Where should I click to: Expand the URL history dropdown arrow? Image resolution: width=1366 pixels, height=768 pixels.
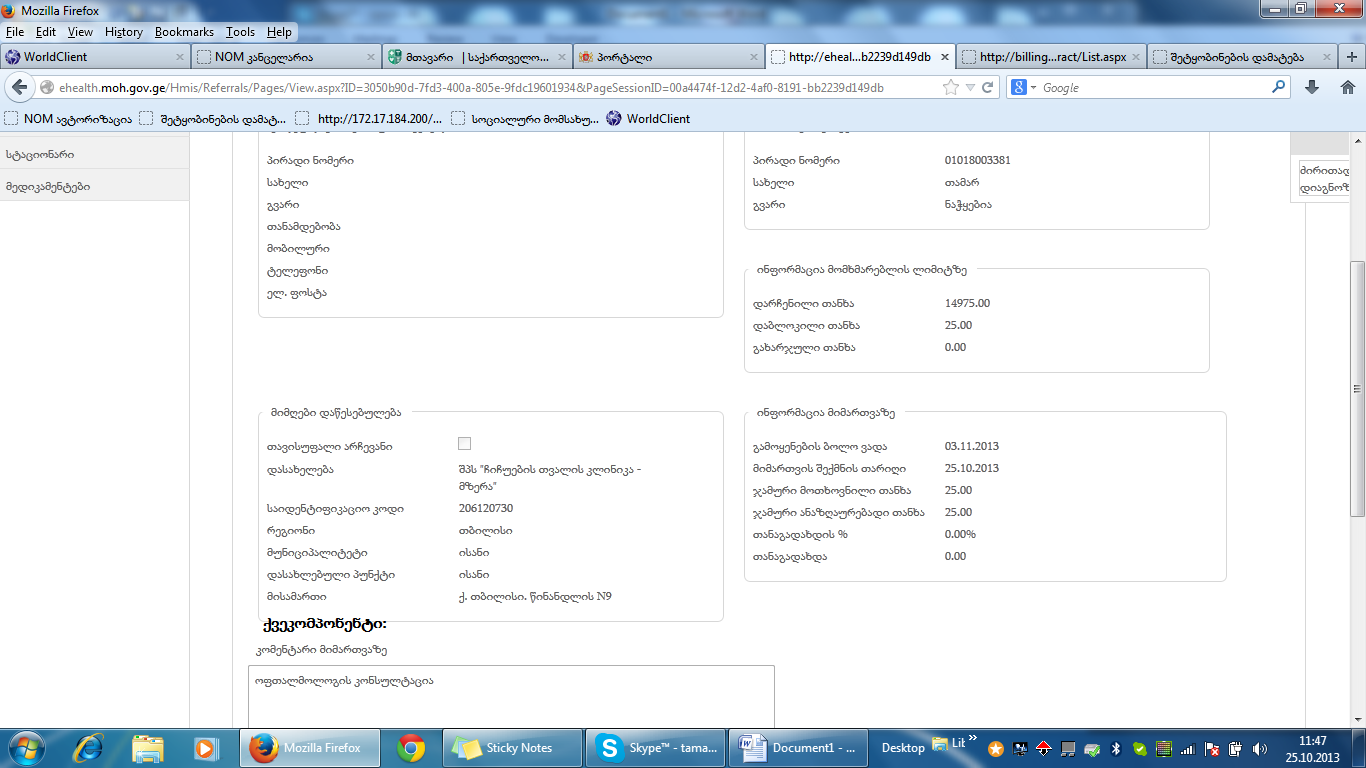click(x=970, y=88)
